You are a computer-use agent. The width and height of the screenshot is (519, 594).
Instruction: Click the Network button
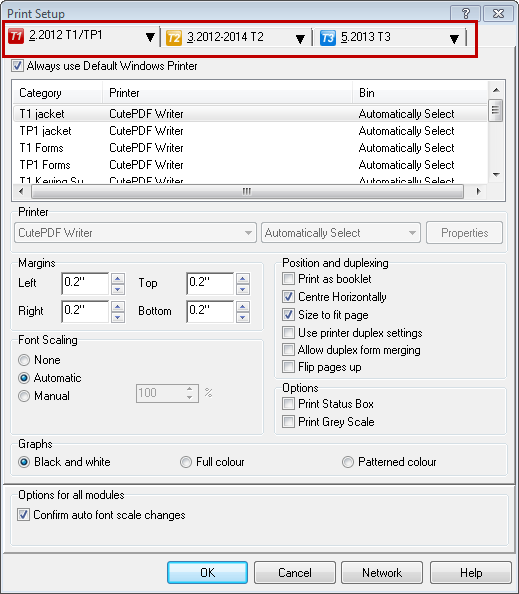382,572
